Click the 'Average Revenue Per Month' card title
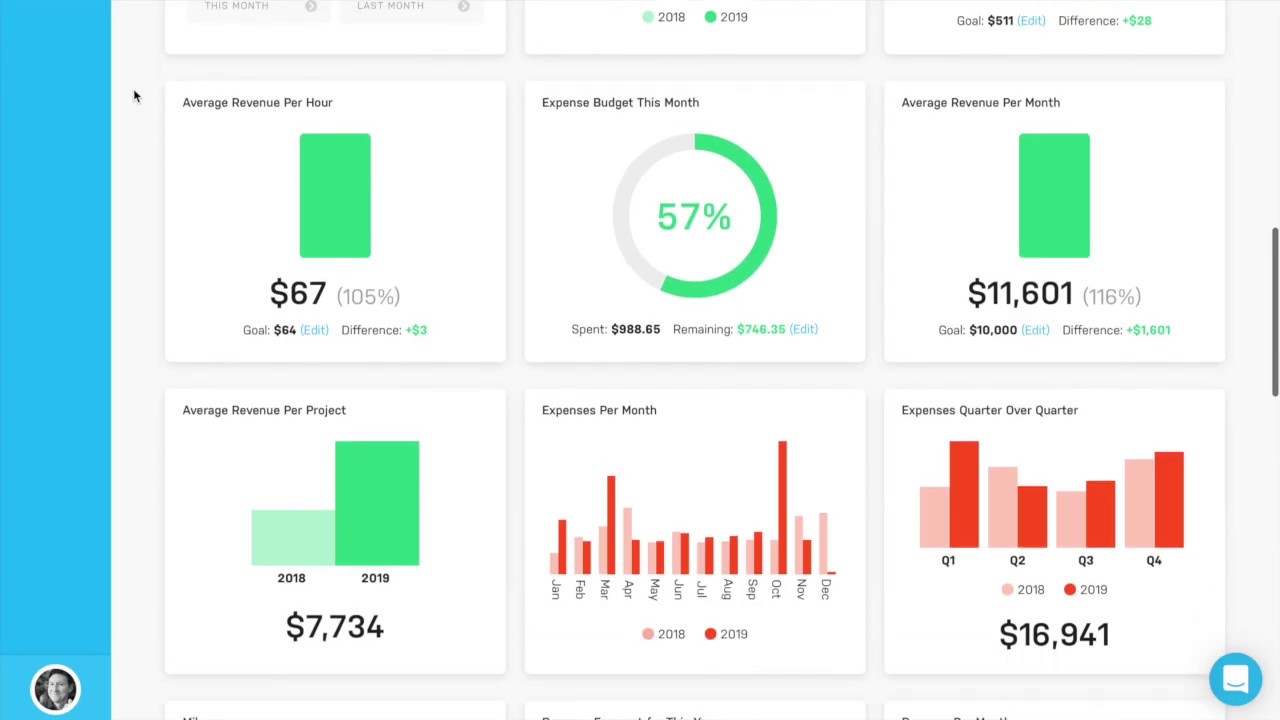The width and height of the screenshot is (1280, 720). click(980, 102)
